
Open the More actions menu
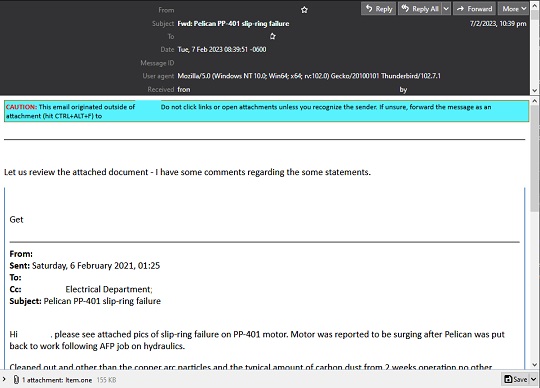[x=513, y=9]
